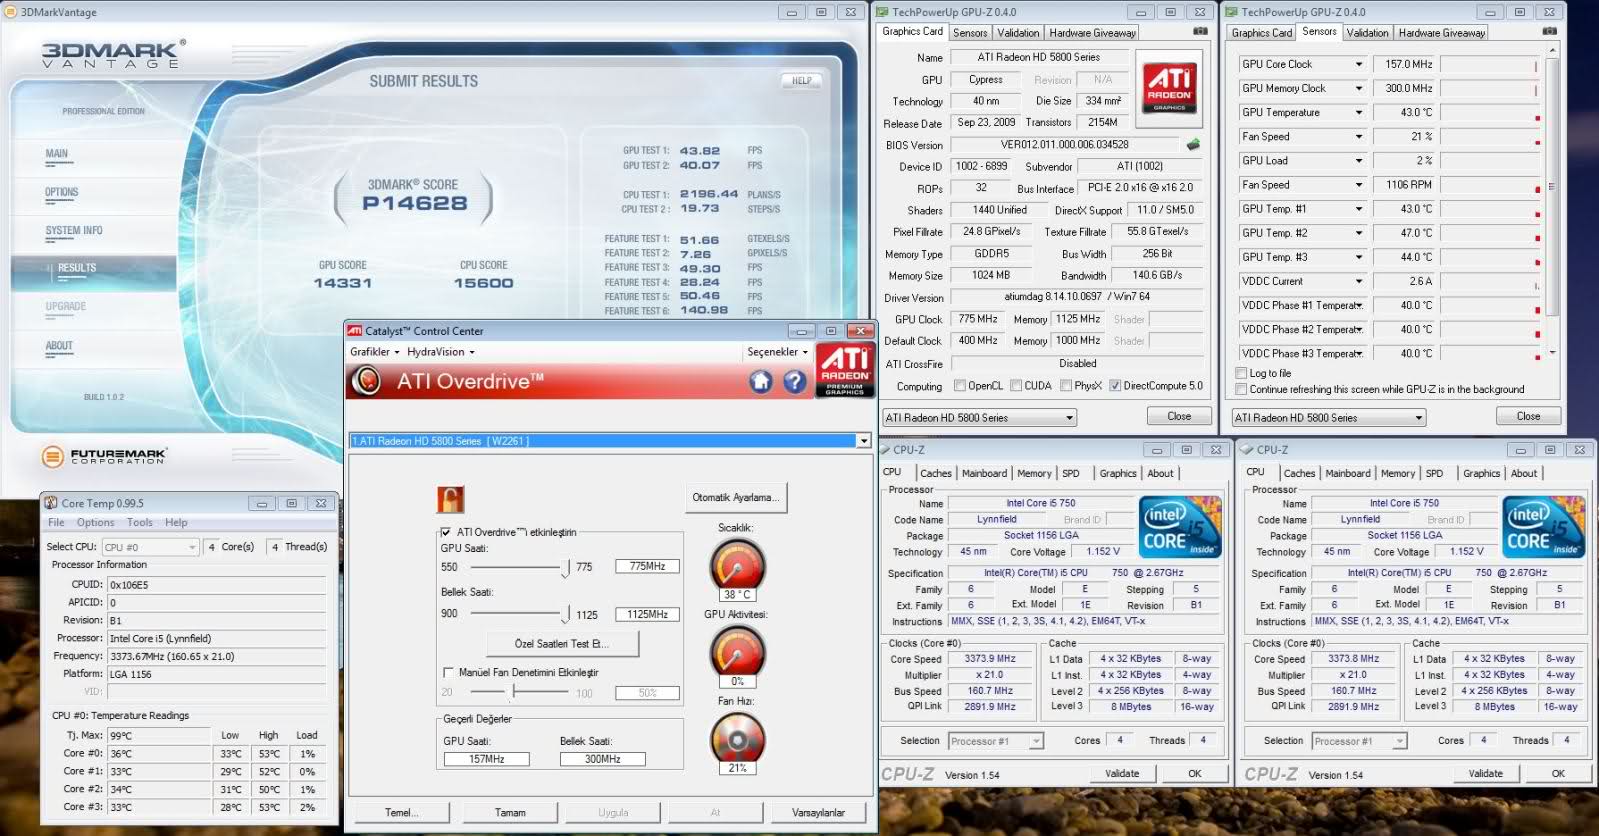1599x836 pixels.
Task: Open the Tools menu in Core Temp
Action: coord(140,522)
